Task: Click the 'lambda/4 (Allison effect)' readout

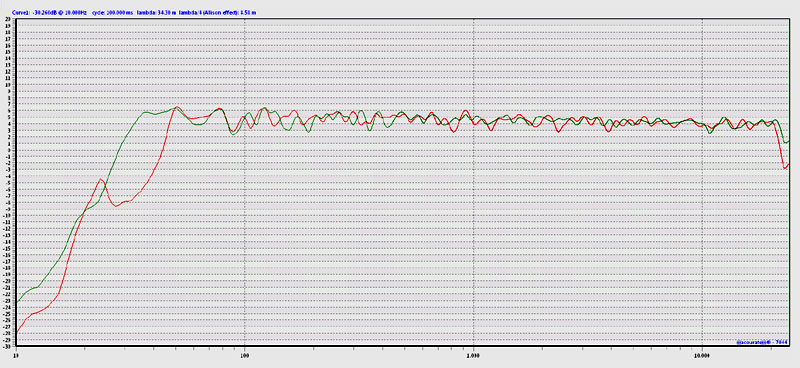Action: (x=218, y=12)
